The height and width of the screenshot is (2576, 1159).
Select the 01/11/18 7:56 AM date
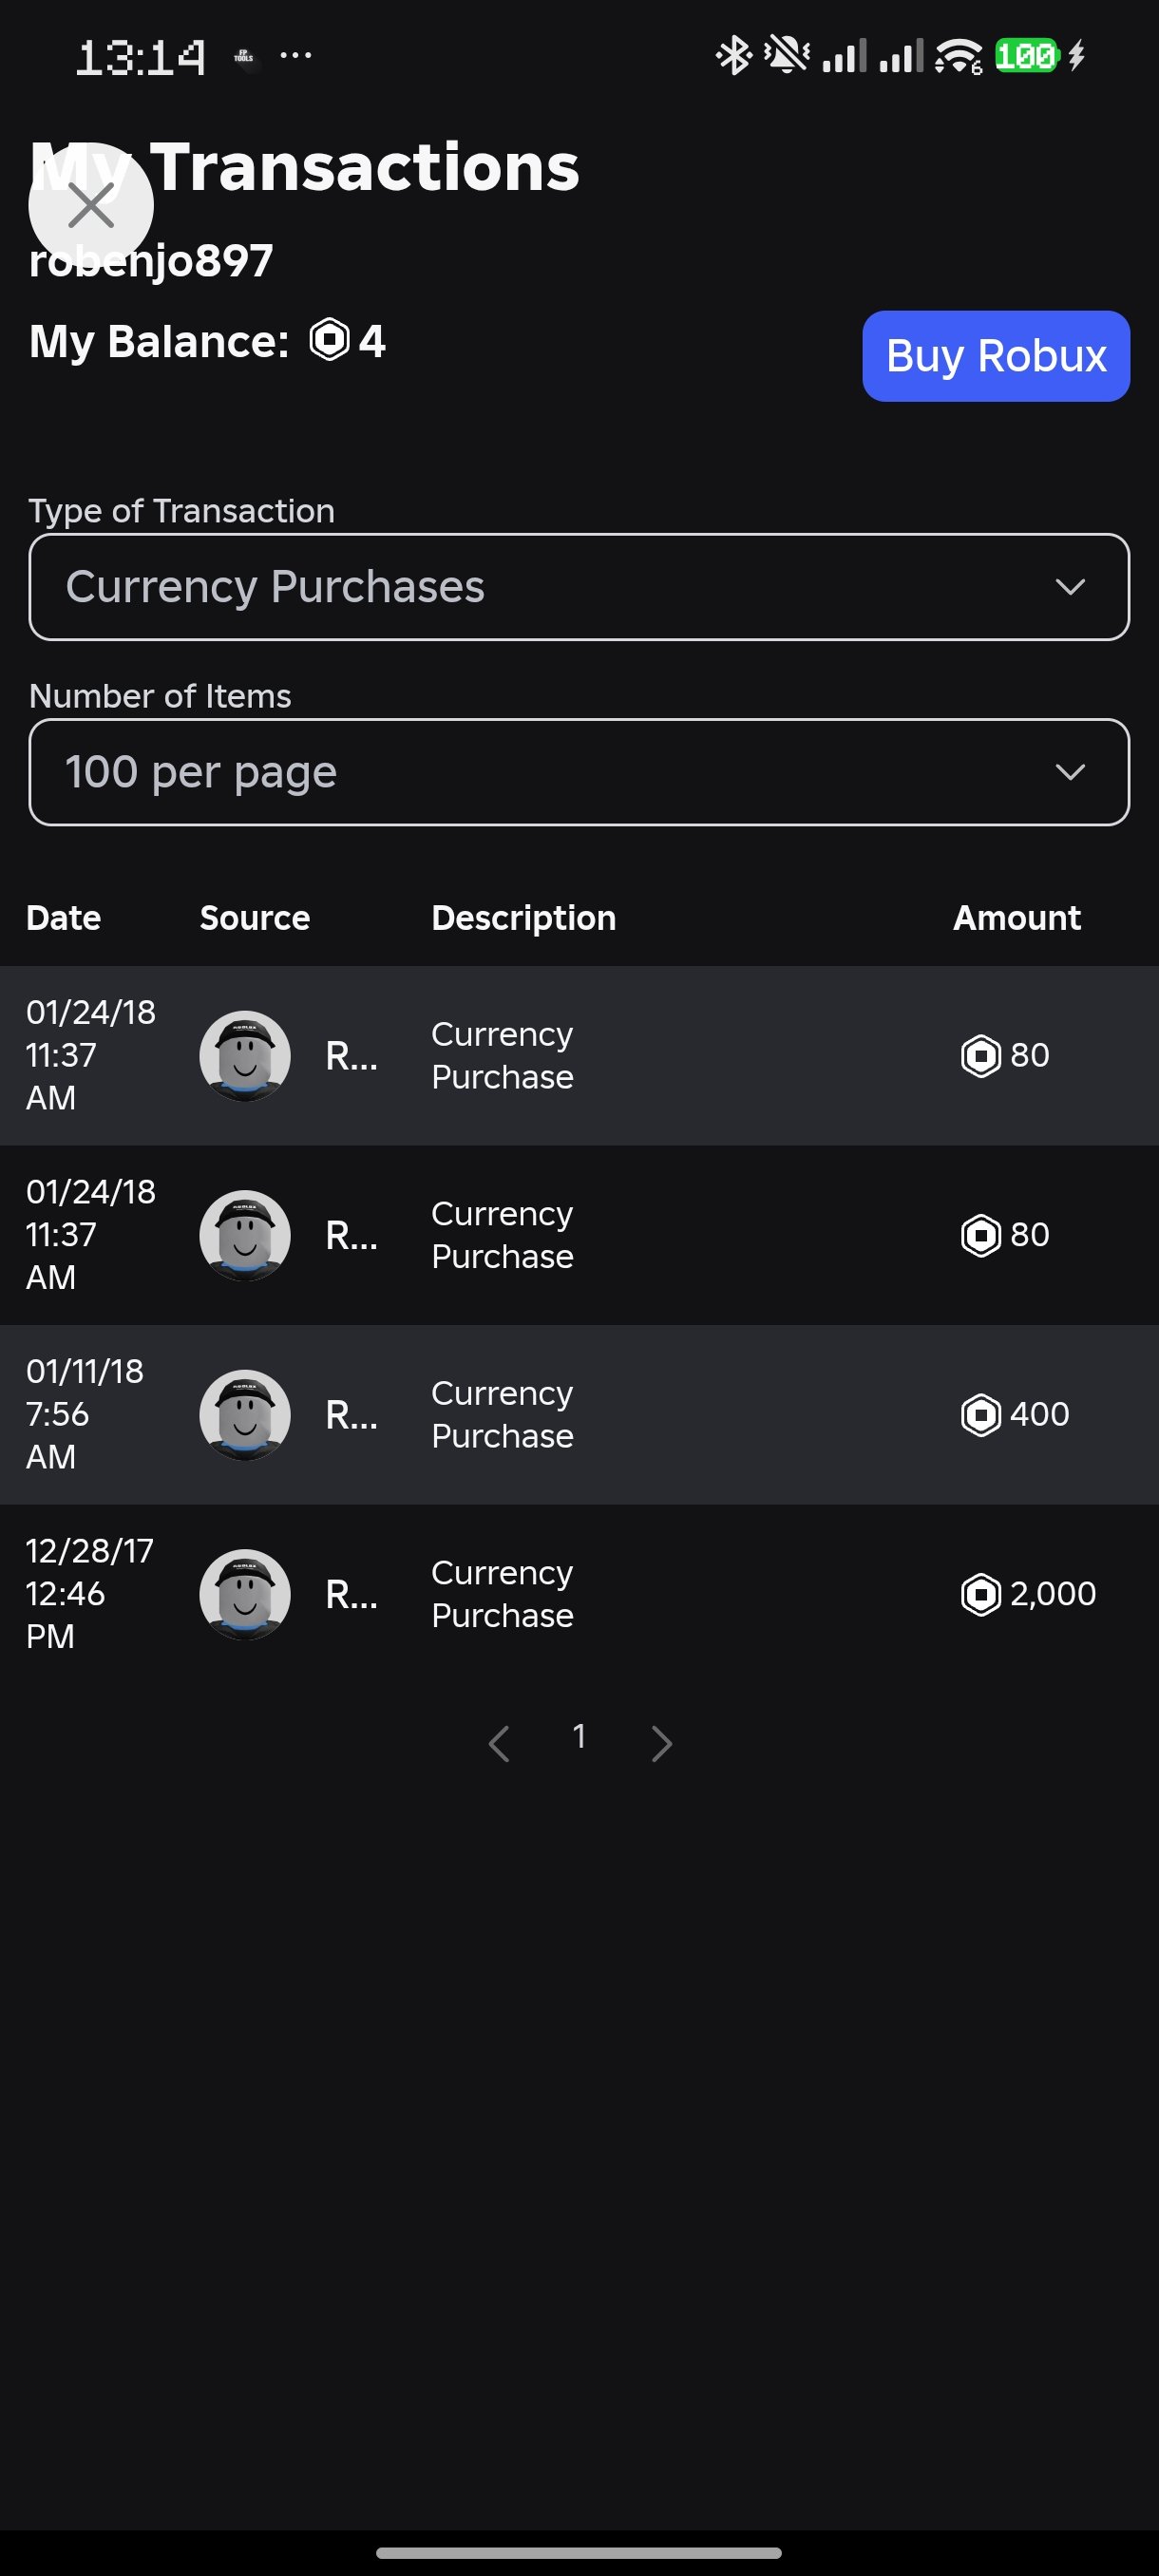(85, 1414)
